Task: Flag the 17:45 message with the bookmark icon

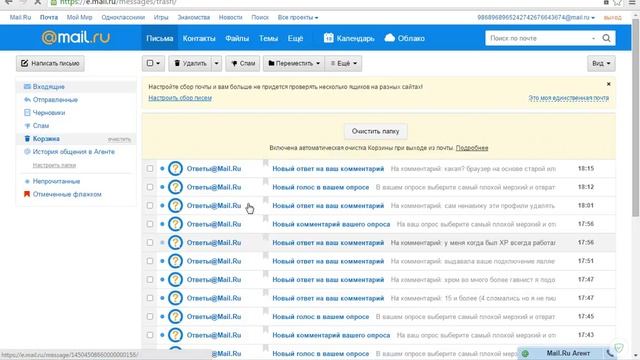Action: (265, 311)
